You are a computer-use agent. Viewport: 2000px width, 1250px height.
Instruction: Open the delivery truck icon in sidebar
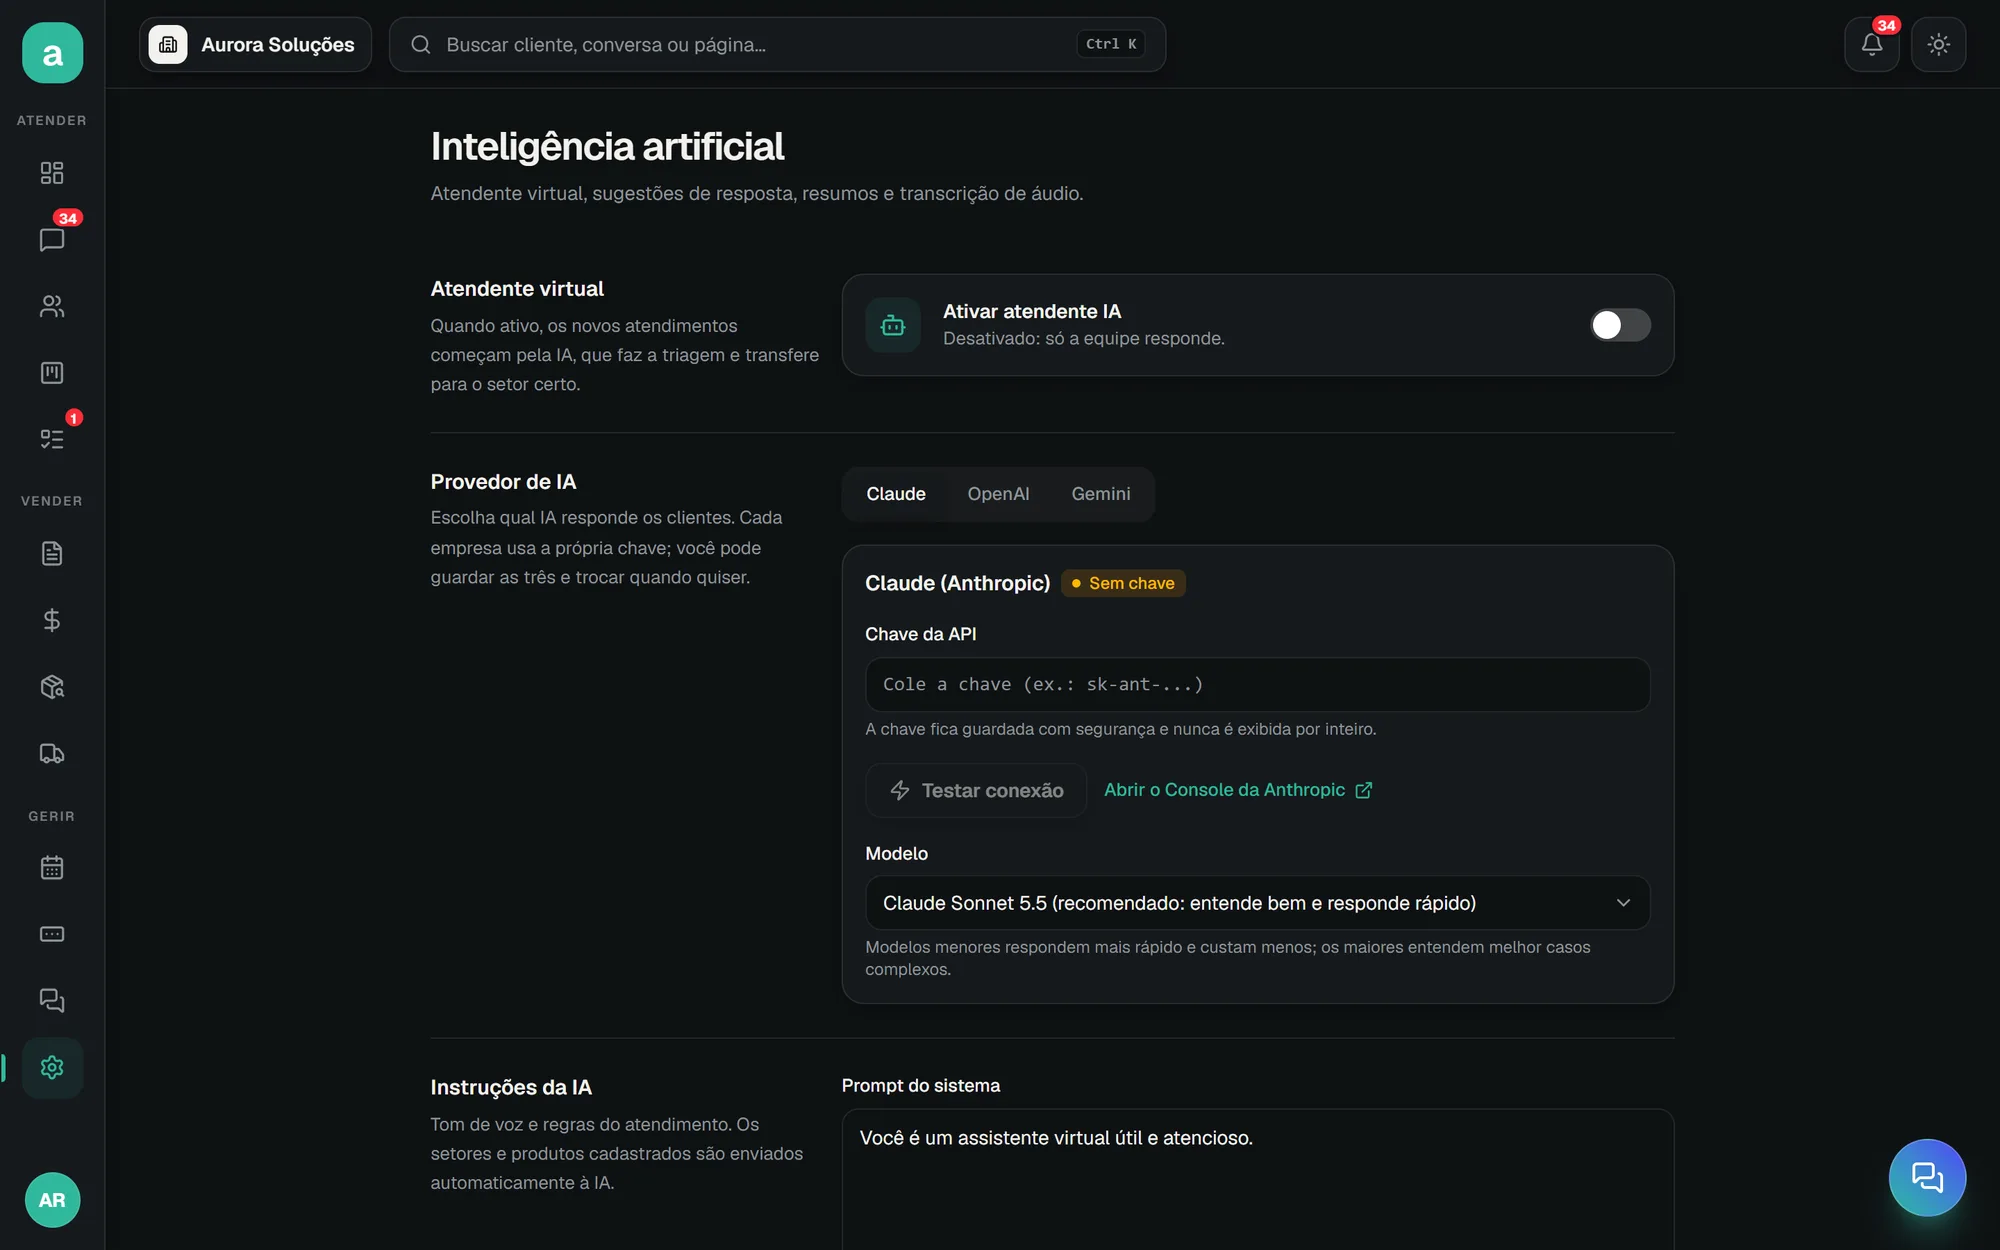coord(52,753)
